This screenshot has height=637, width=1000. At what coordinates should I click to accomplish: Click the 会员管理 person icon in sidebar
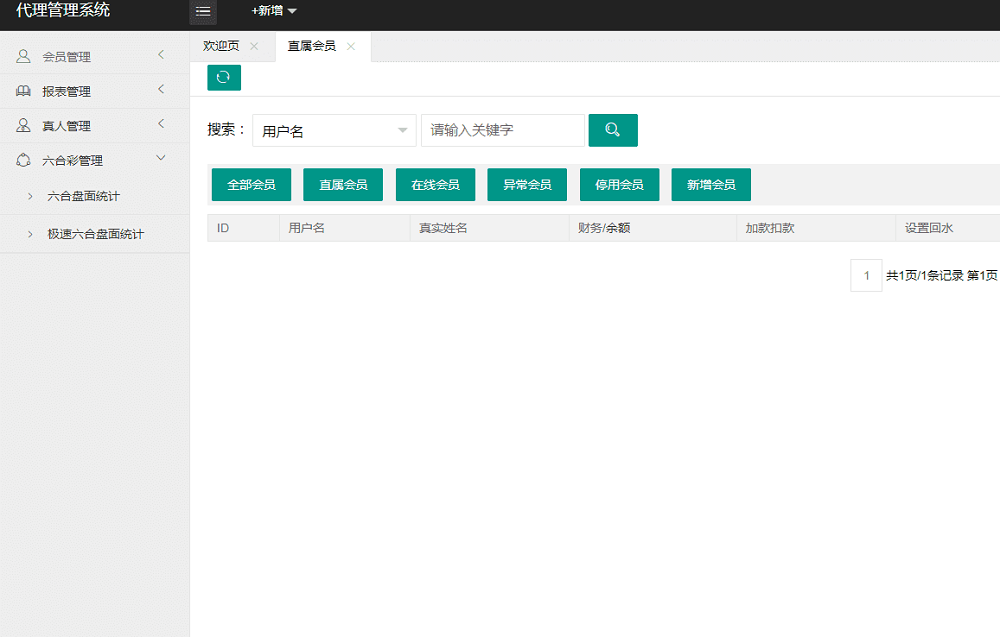coord(23,55)
